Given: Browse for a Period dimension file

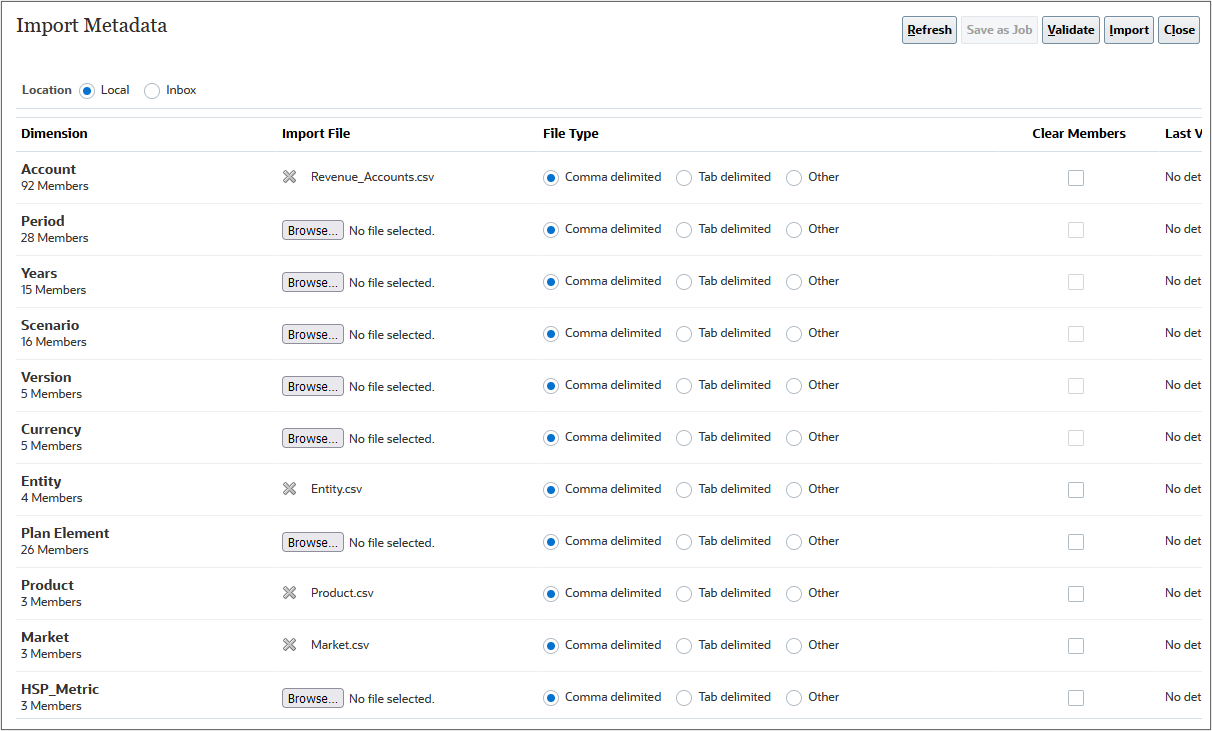Looking at the screenshot, I should (x=312, y=230).
